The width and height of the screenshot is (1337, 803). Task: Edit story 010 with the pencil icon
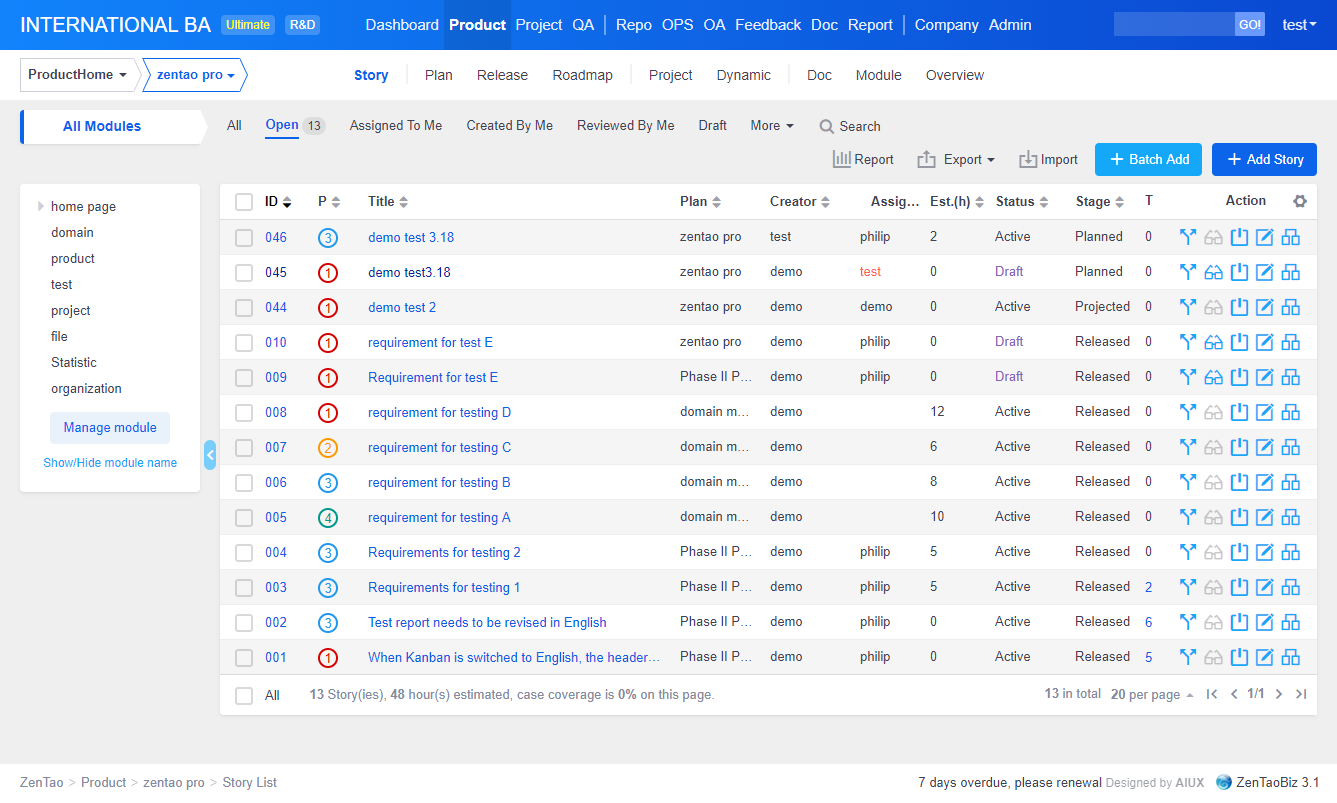(x=1264, y=341)
